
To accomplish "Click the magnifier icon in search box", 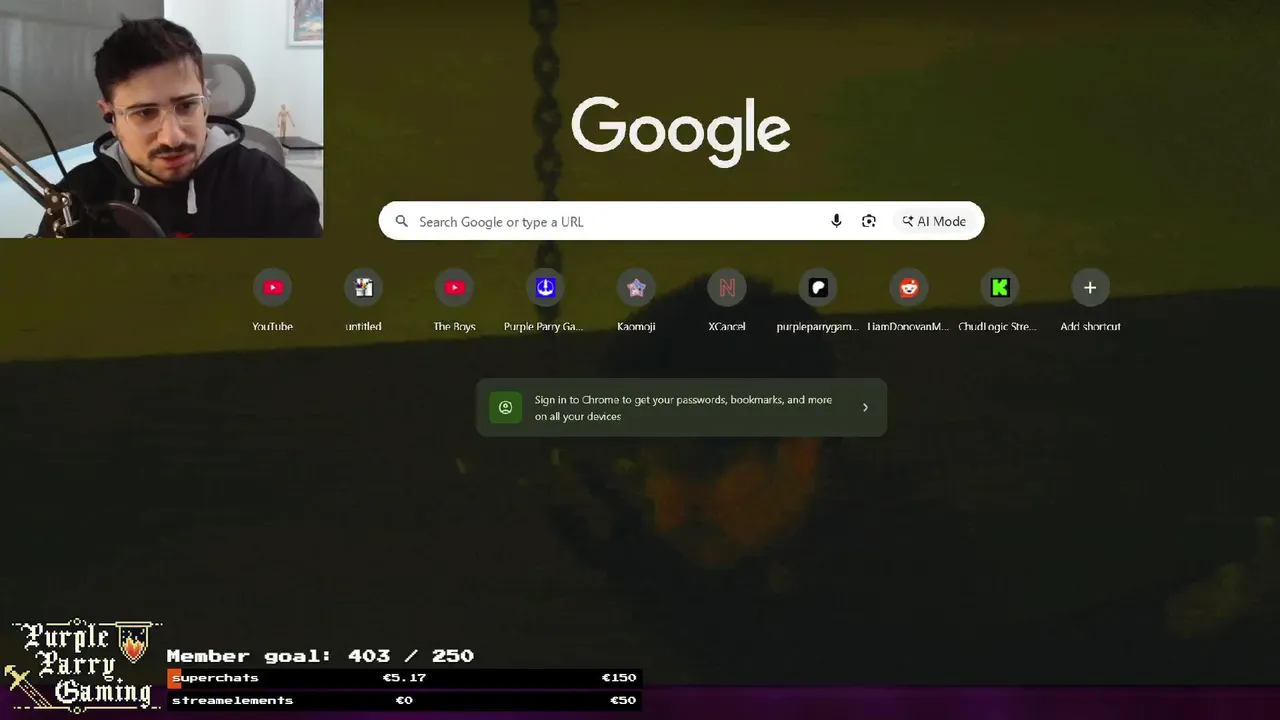I will [402, 221].
